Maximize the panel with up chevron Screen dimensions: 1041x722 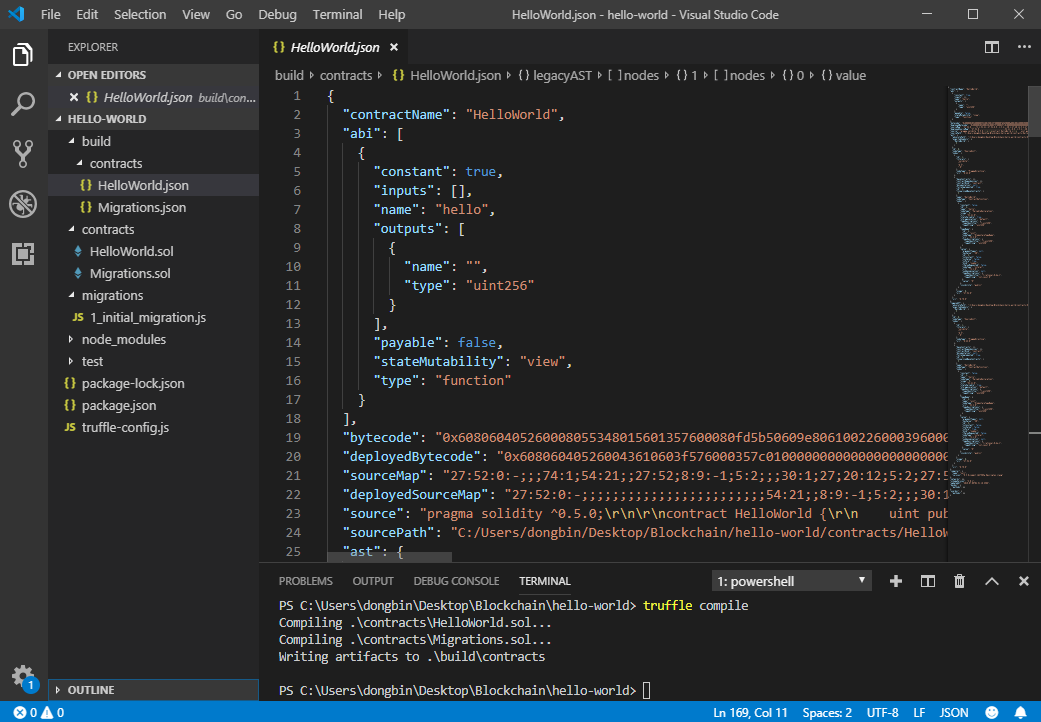coord(991,581)
